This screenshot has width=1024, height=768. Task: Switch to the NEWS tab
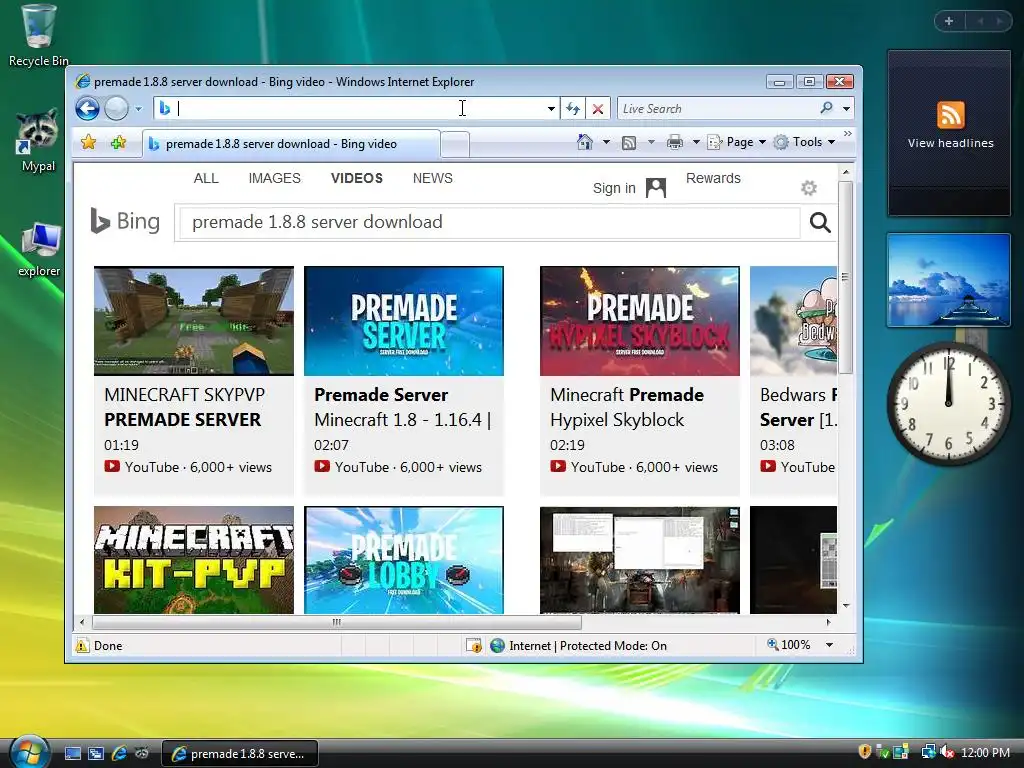[432, 178]
